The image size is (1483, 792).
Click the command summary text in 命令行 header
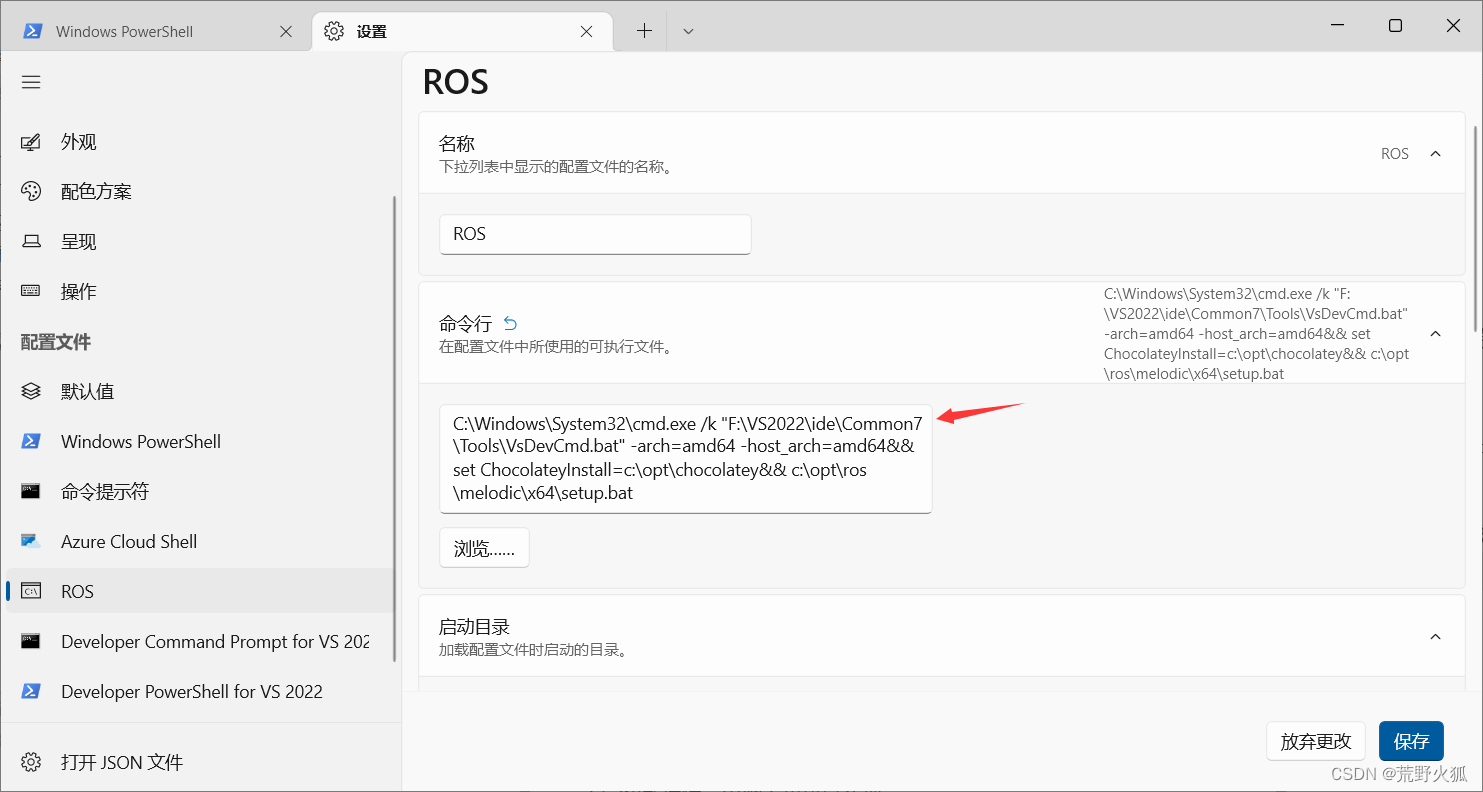pyautogui.click(x=1257, y=334)
